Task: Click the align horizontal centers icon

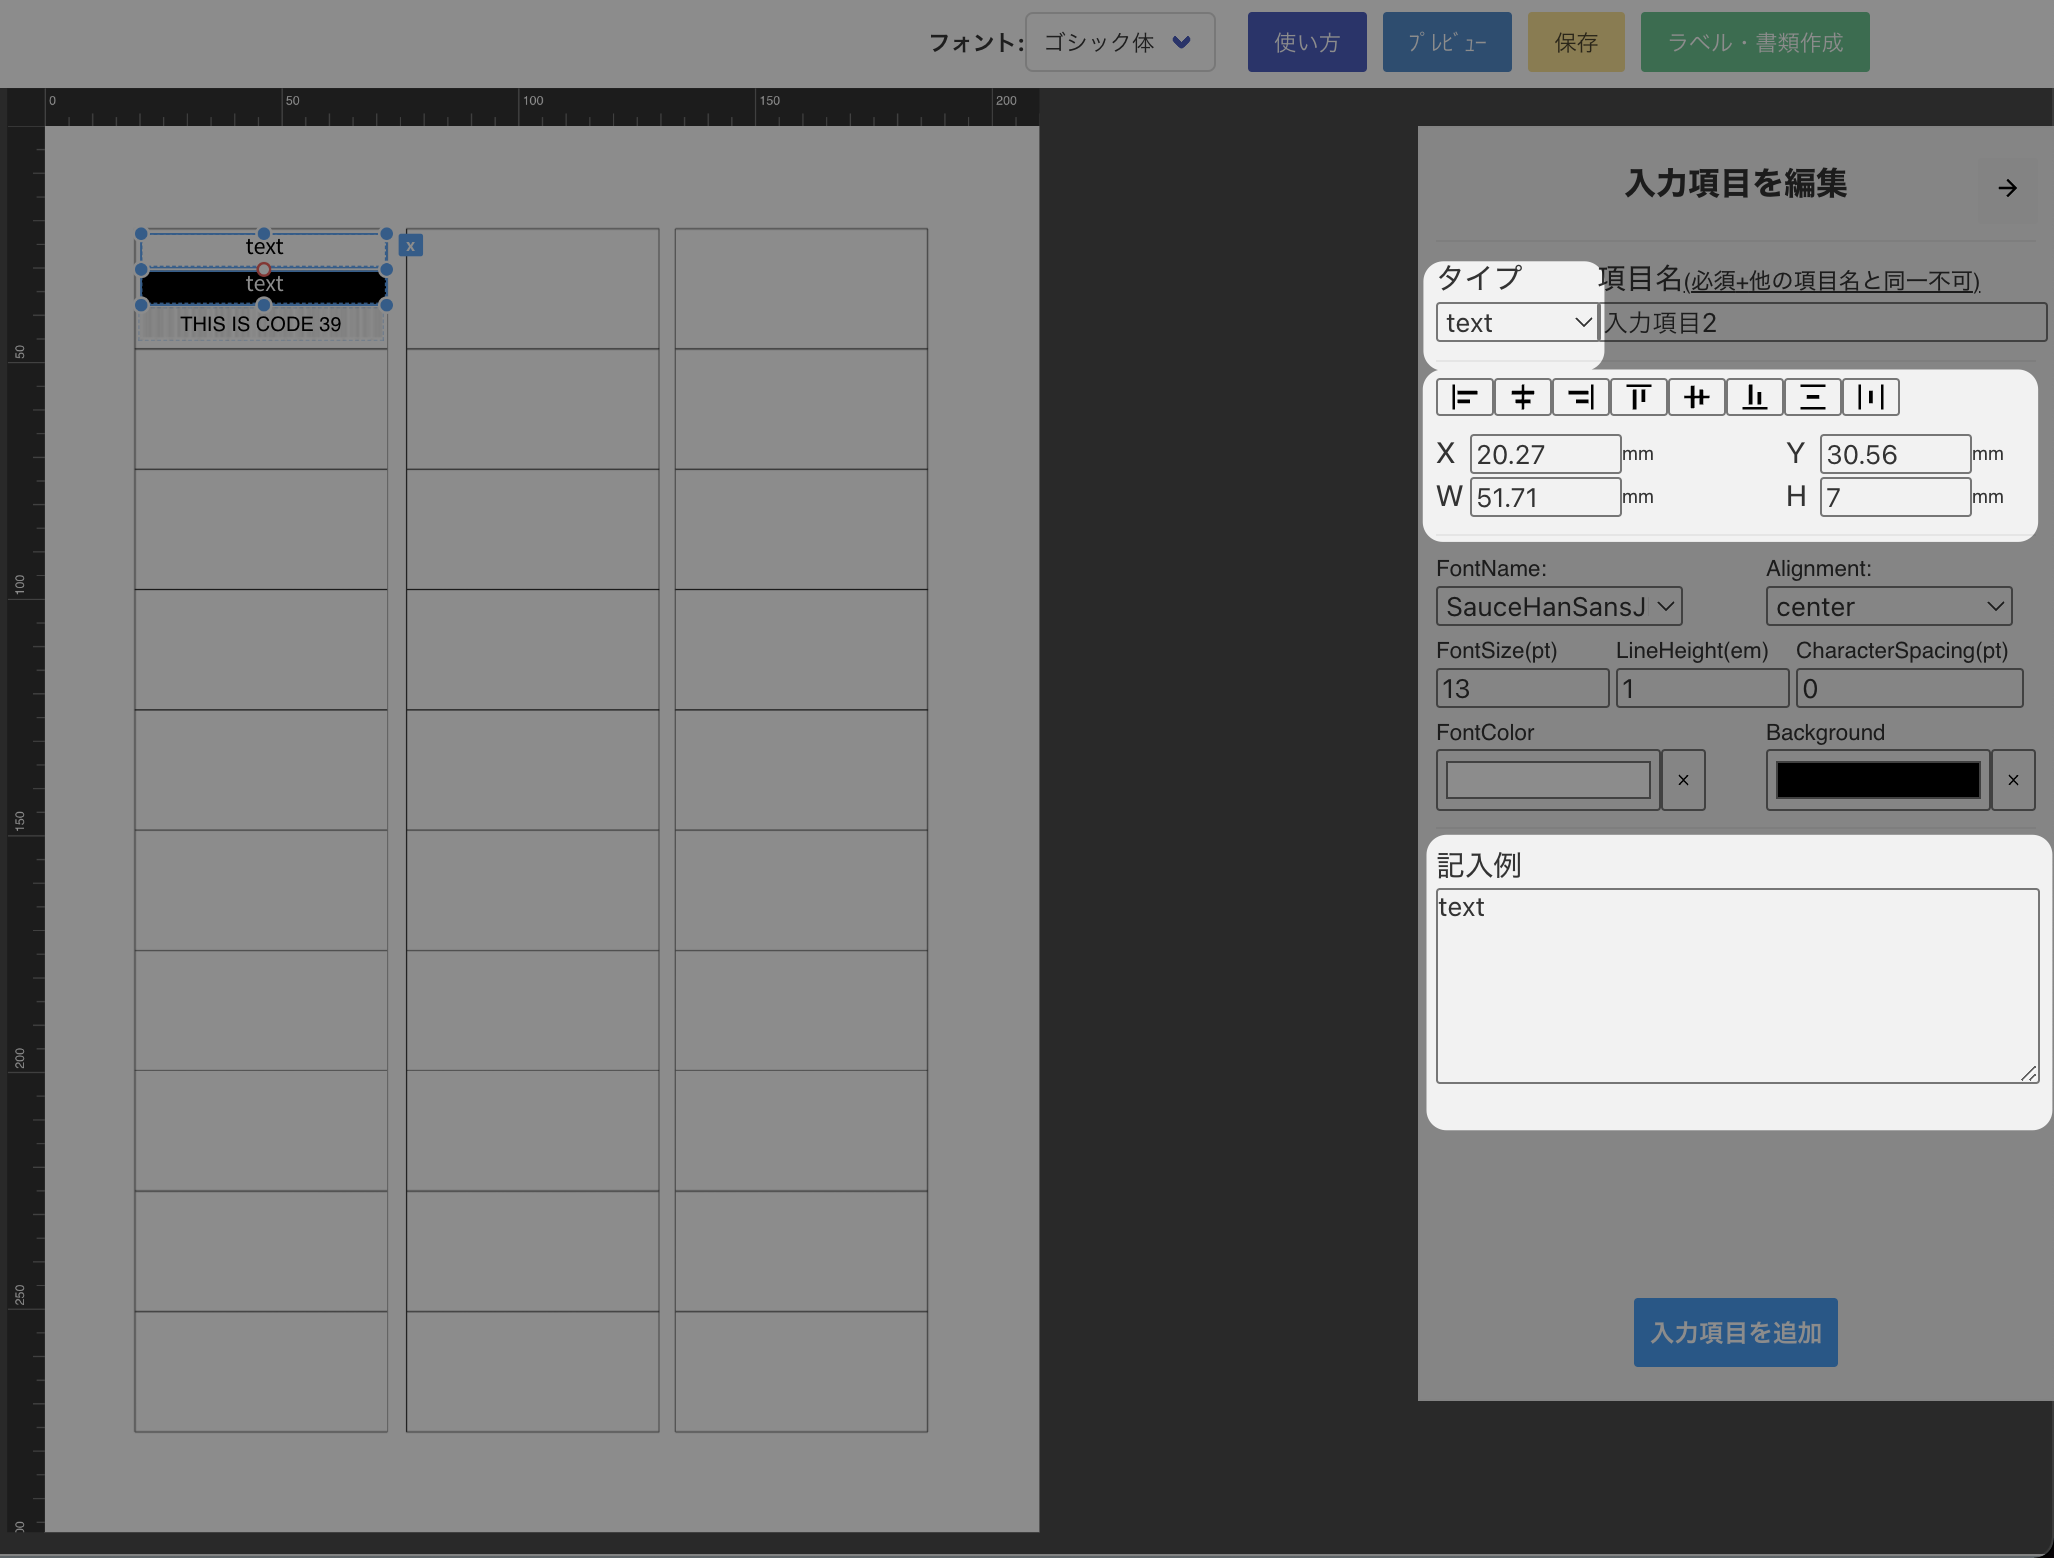Action: (1523, 397)
